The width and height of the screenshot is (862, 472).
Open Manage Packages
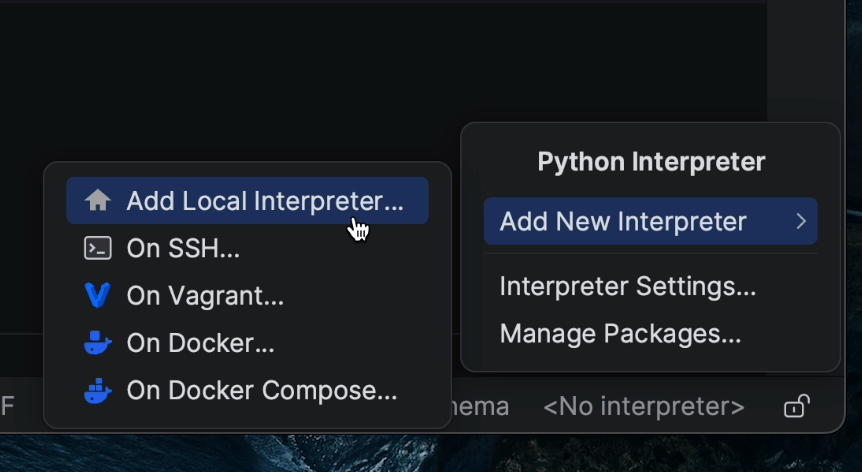[620, 333]
